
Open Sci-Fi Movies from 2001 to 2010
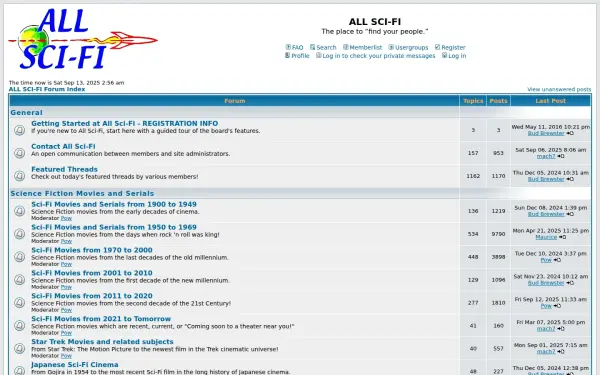[x=92, y=273]
